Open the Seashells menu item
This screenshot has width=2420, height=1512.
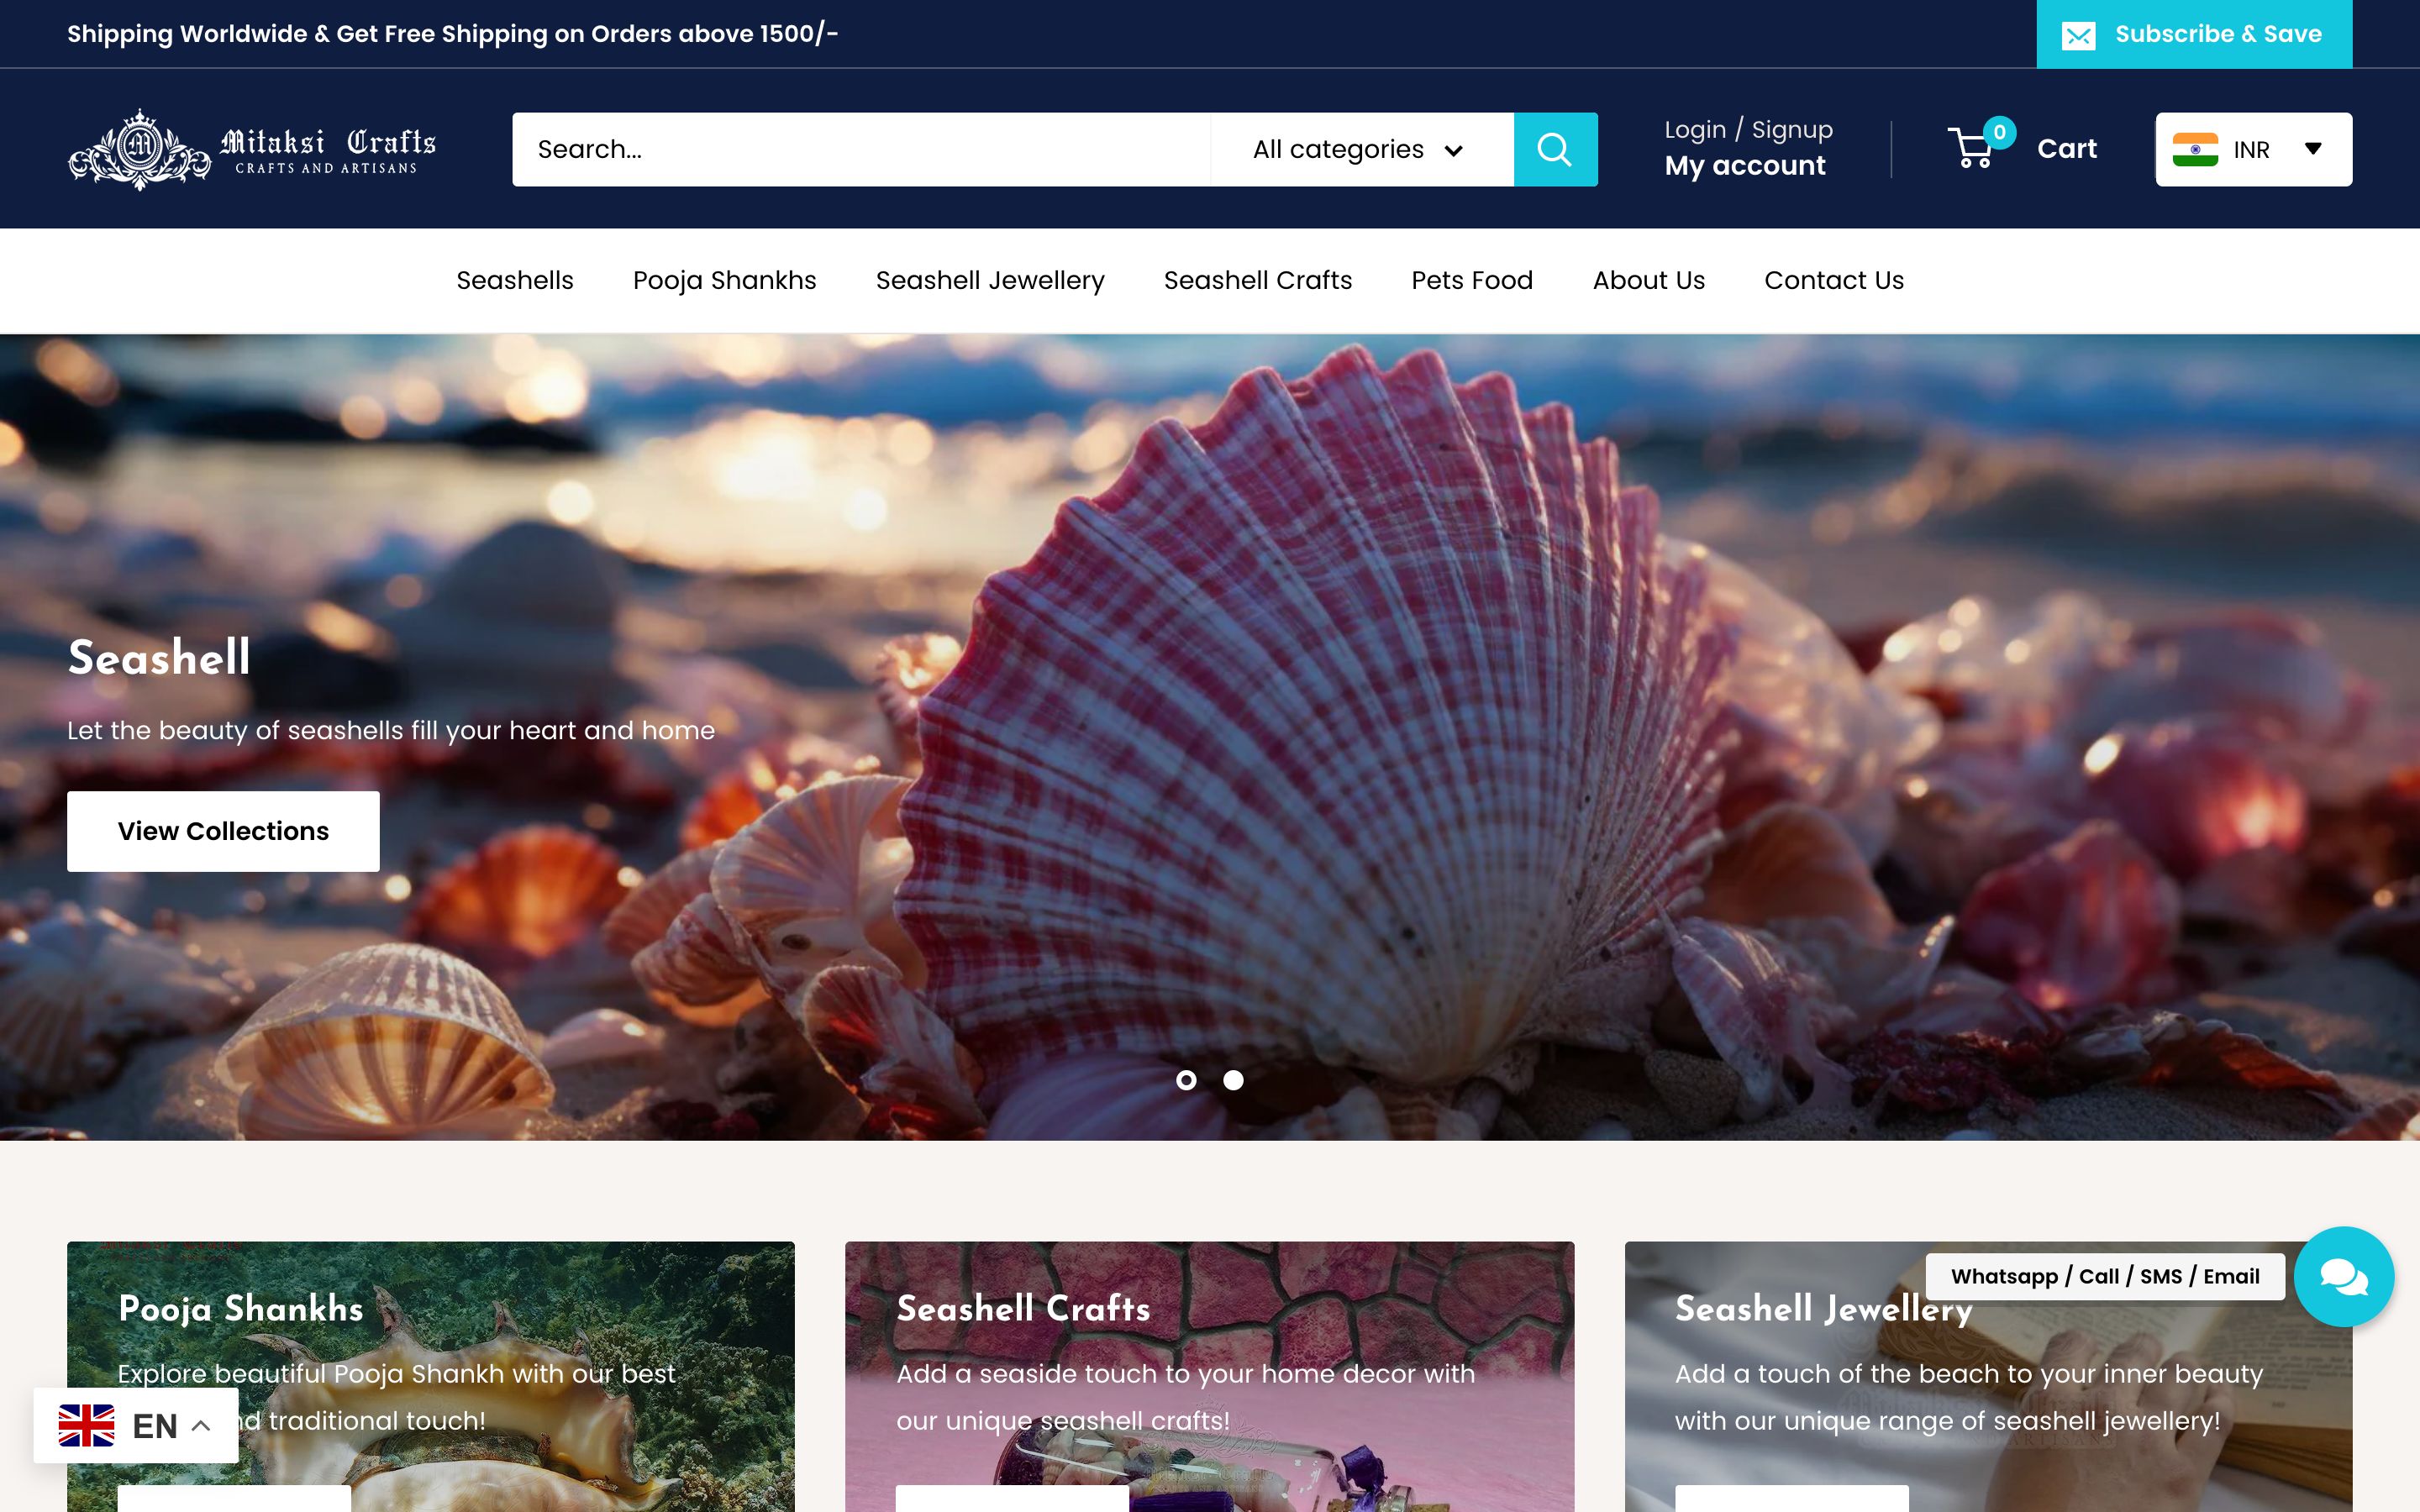click(x=514, y=280)
